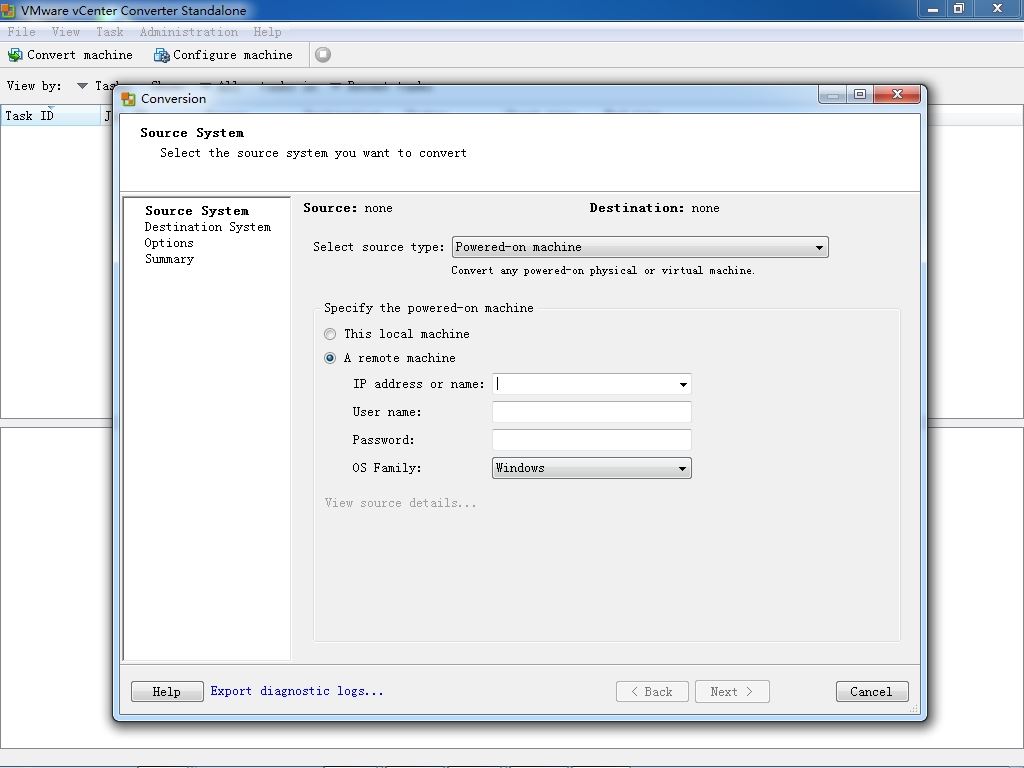Click View source details link
This screenshot has height=768, width=1024.
pos(400,503)
